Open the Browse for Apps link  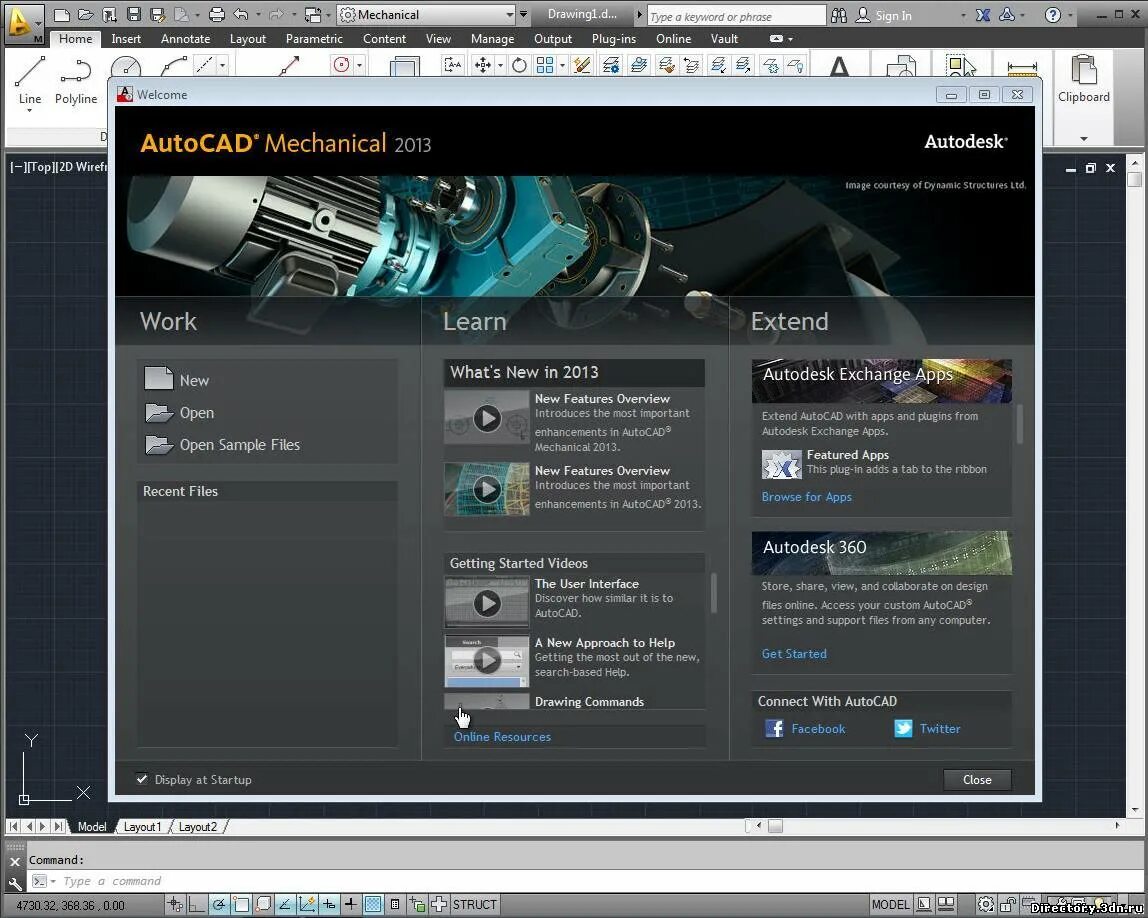(x=807, y=496)
